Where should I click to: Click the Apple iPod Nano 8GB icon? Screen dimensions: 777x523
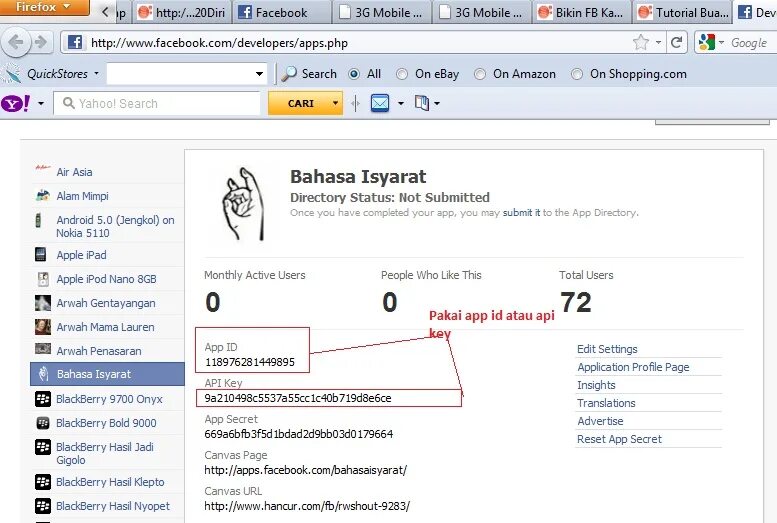(x=43, y=279)
